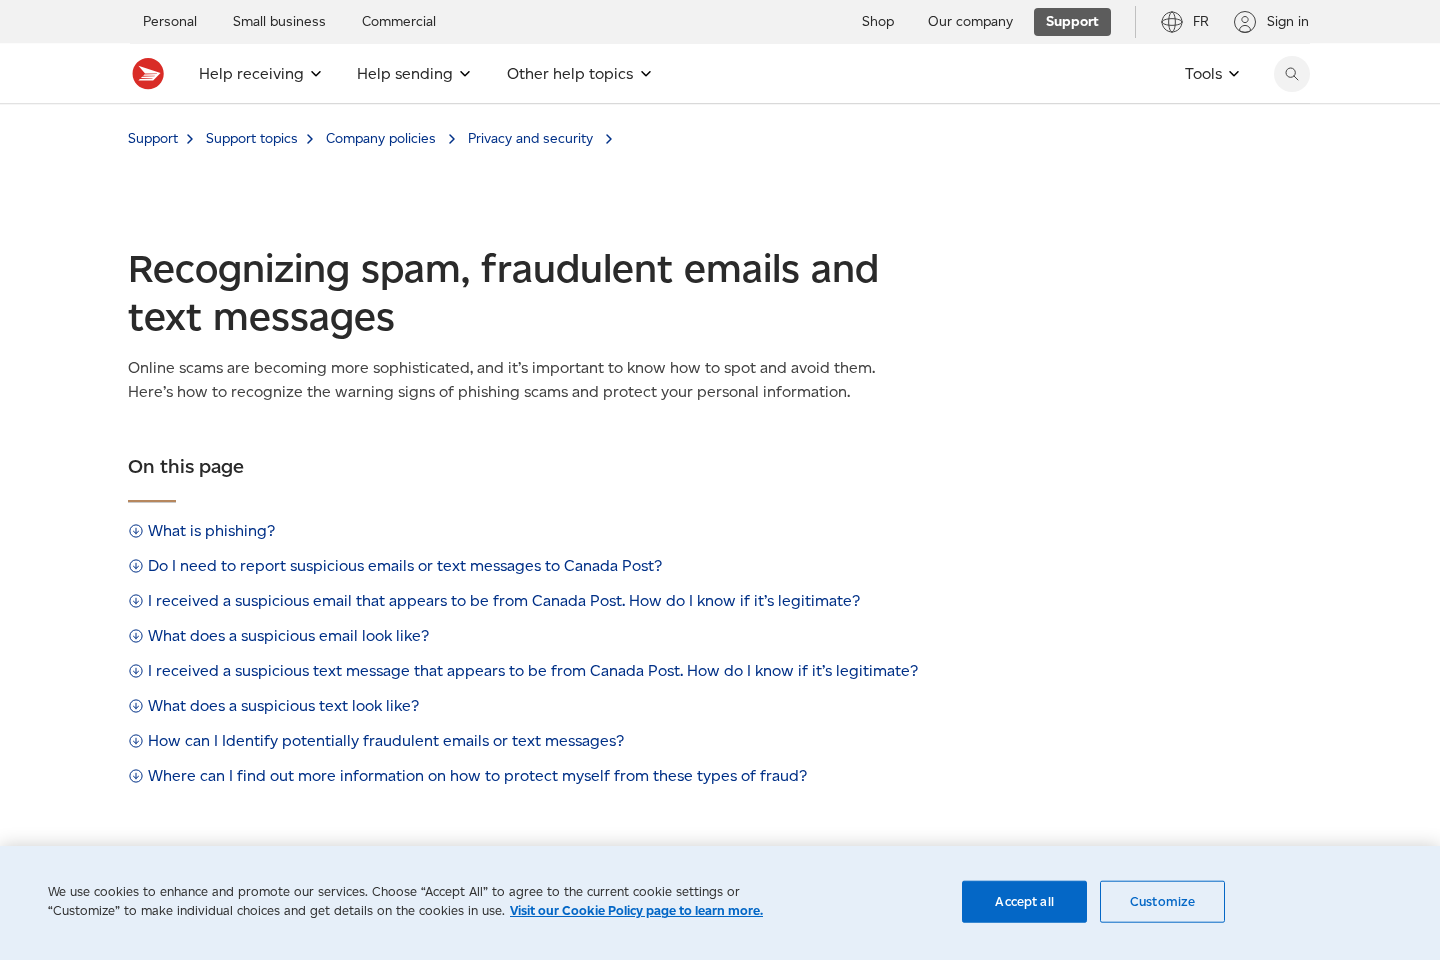Viewport: 1440px width, 960px height.
Task: Open the Shop menu item
Action: 878,22
